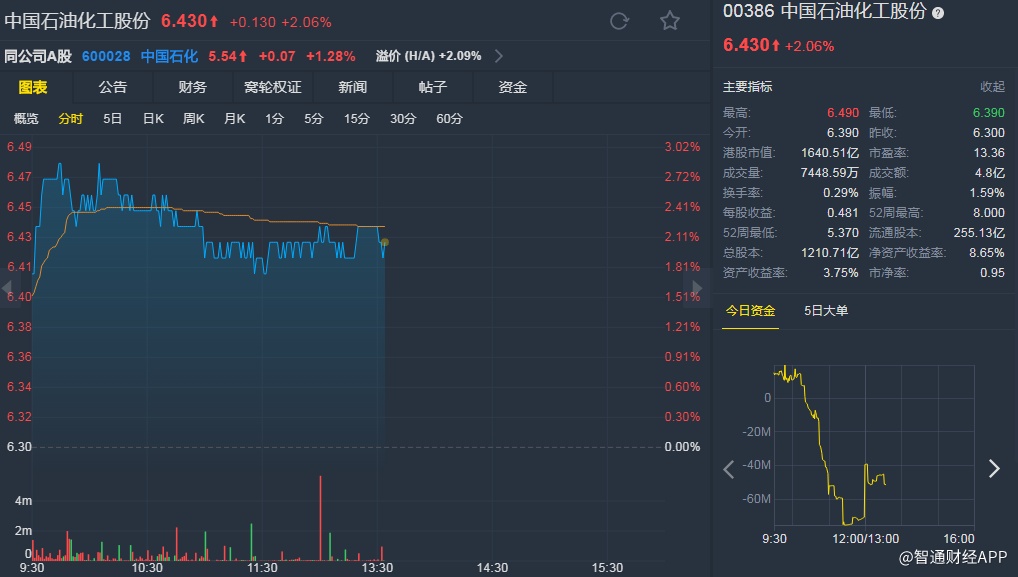Click the help question mark icon
The image size is (1018, 577).
[x=937, y=13]
